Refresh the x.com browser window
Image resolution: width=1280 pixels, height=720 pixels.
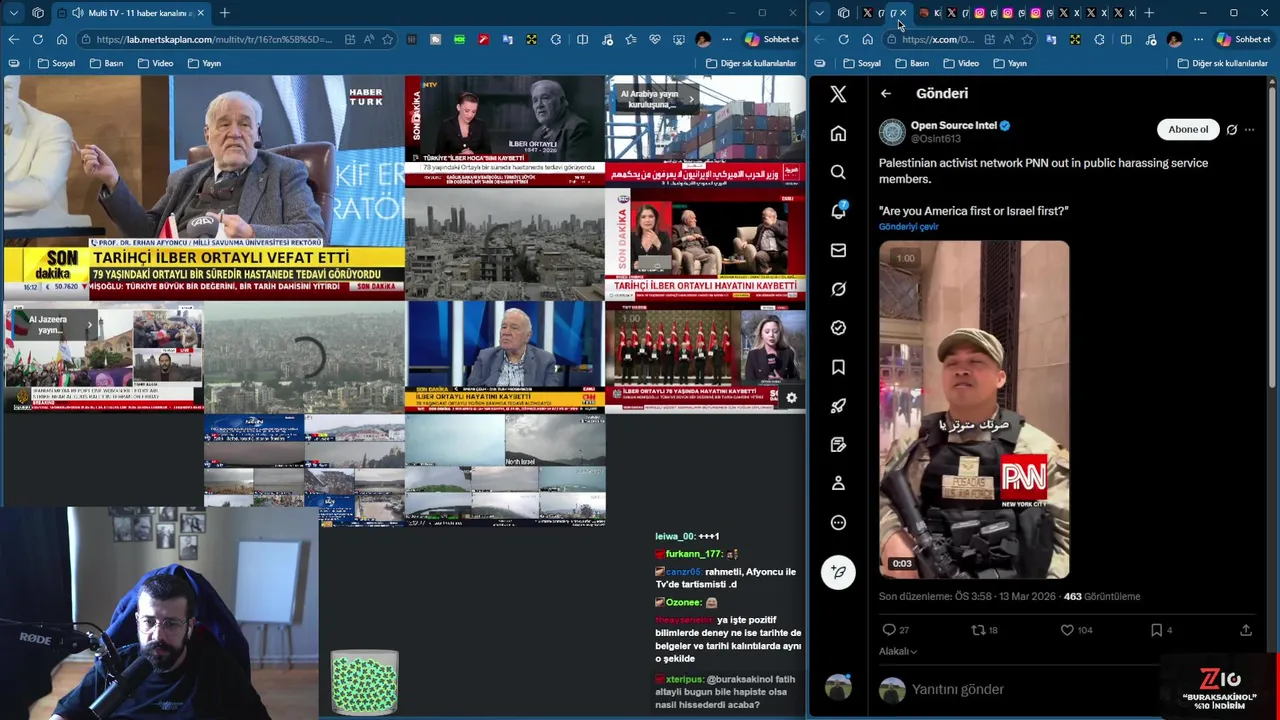point(843,39)
